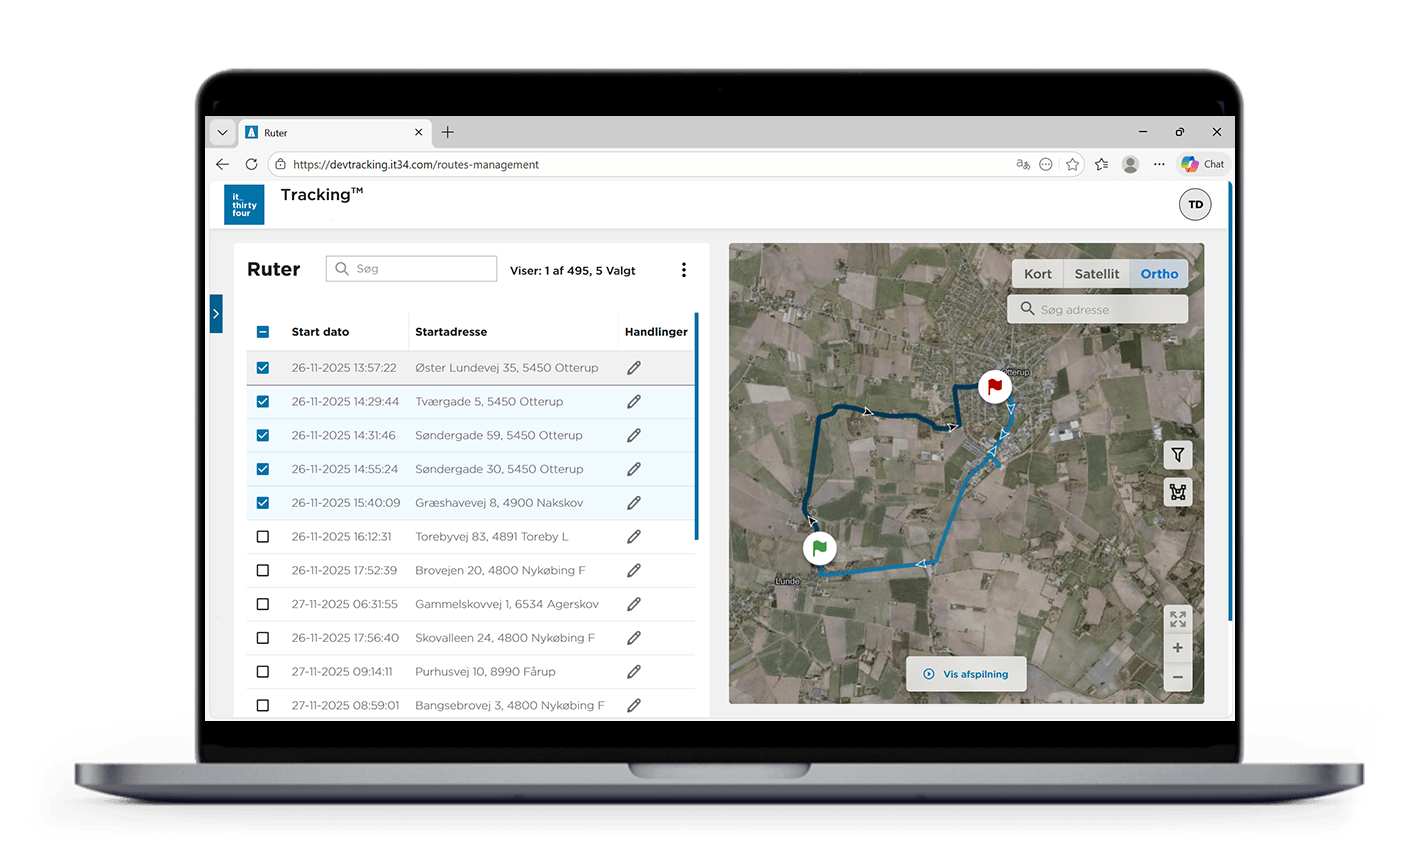Viewport: 1428px width, 848px height.
Task: Open the three-dot options menu for Ruter
Action: [x=684, y=270]
